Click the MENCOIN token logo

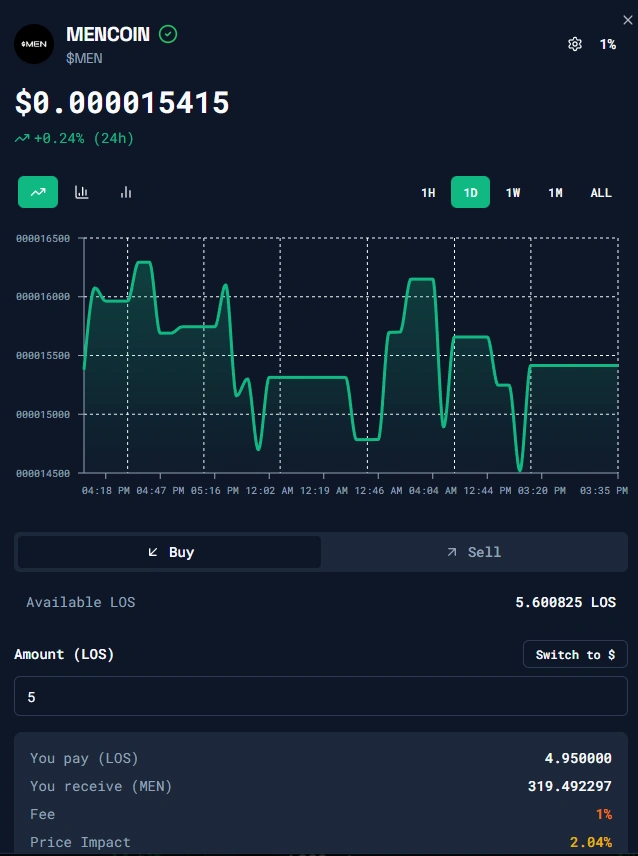pos(34,44)
